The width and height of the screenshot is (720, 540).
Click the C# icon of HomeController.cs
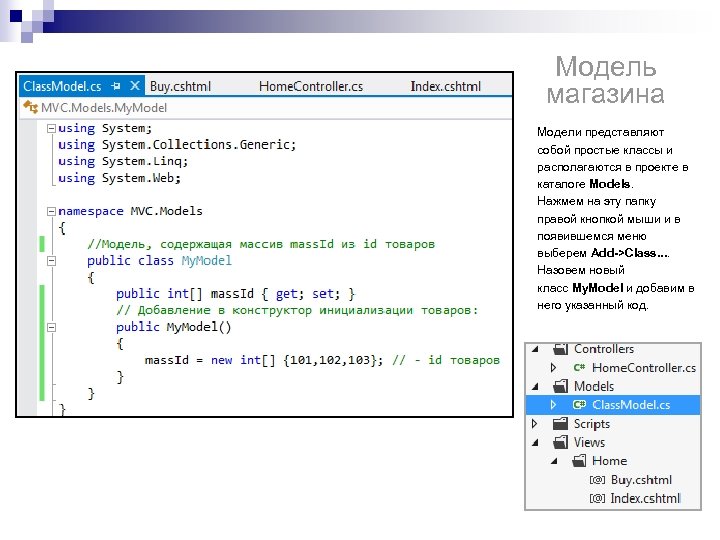point(579,367)
